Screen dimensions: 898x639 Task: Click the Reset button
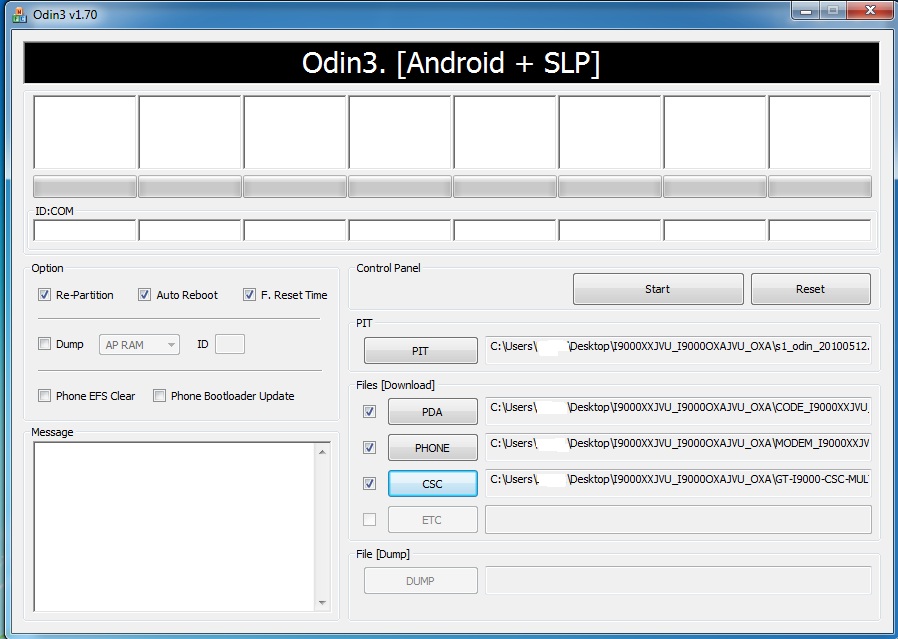point(810,289)
